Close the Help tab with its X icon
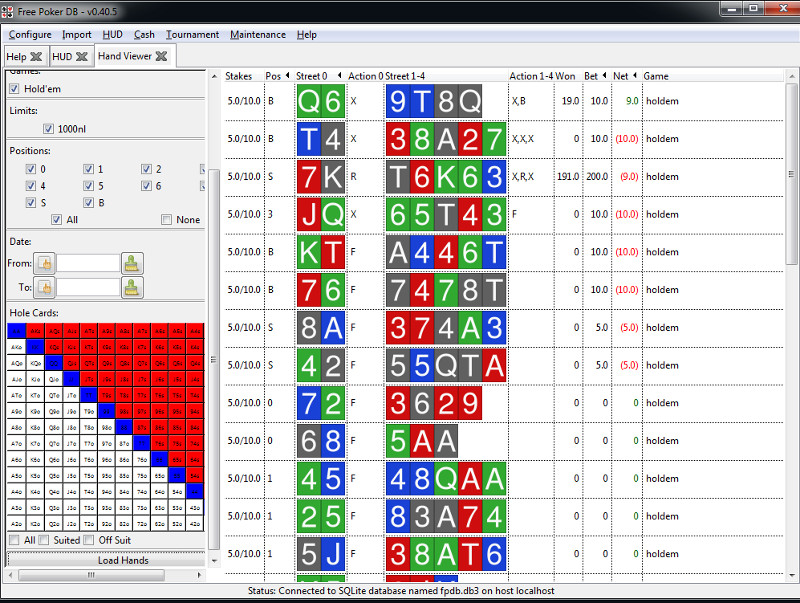This screenshot has width=800, height=603. point(36,57)
